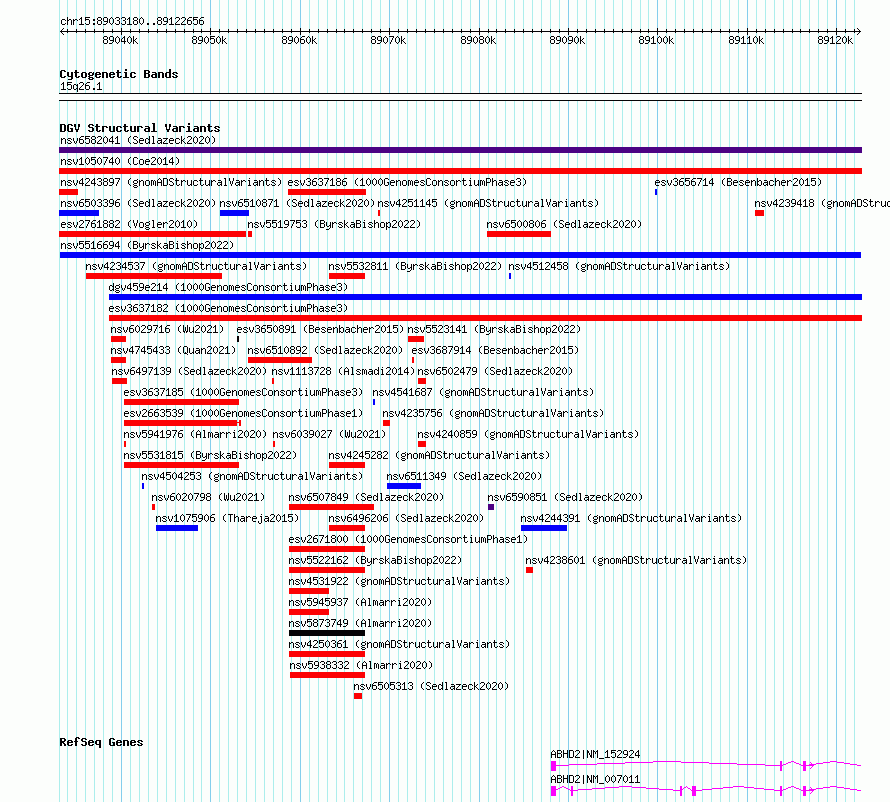The width and height of the screenshot is (890, 802).
Task: Open the nsv6020798 (Wu2021) label
Action: coord(208,497)
